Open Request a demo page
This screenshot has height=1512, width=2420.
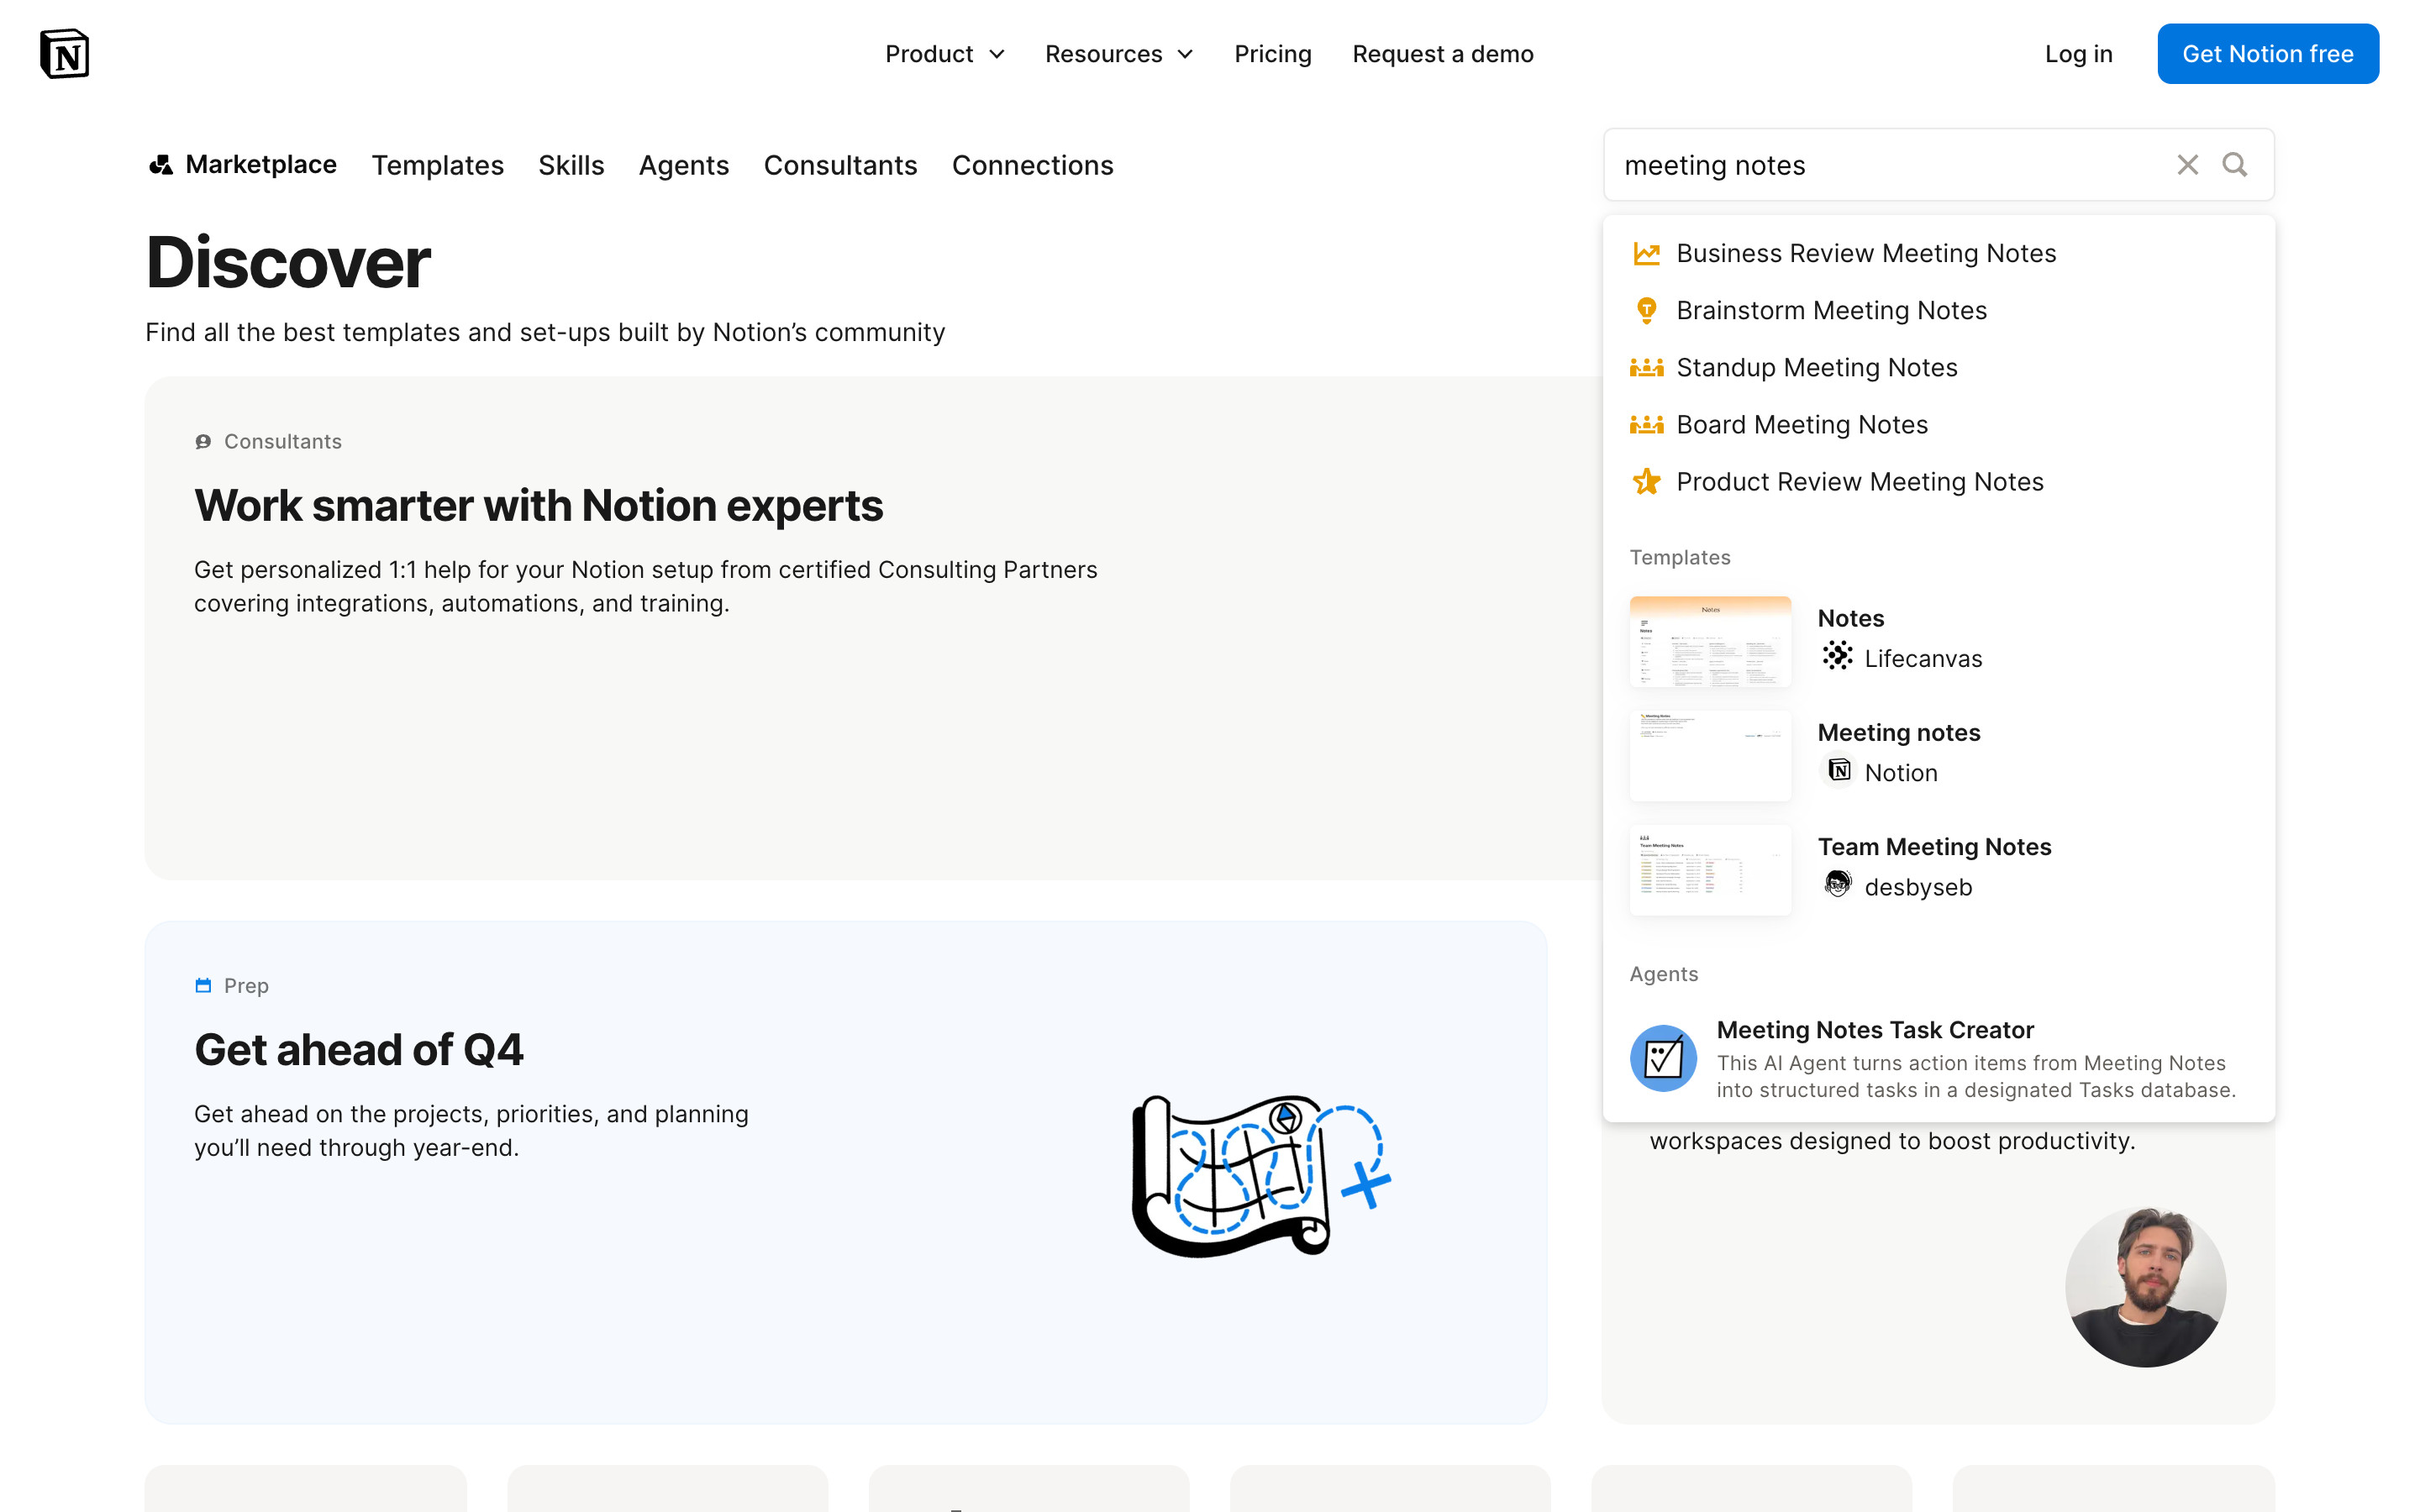tap(1442, 54)
